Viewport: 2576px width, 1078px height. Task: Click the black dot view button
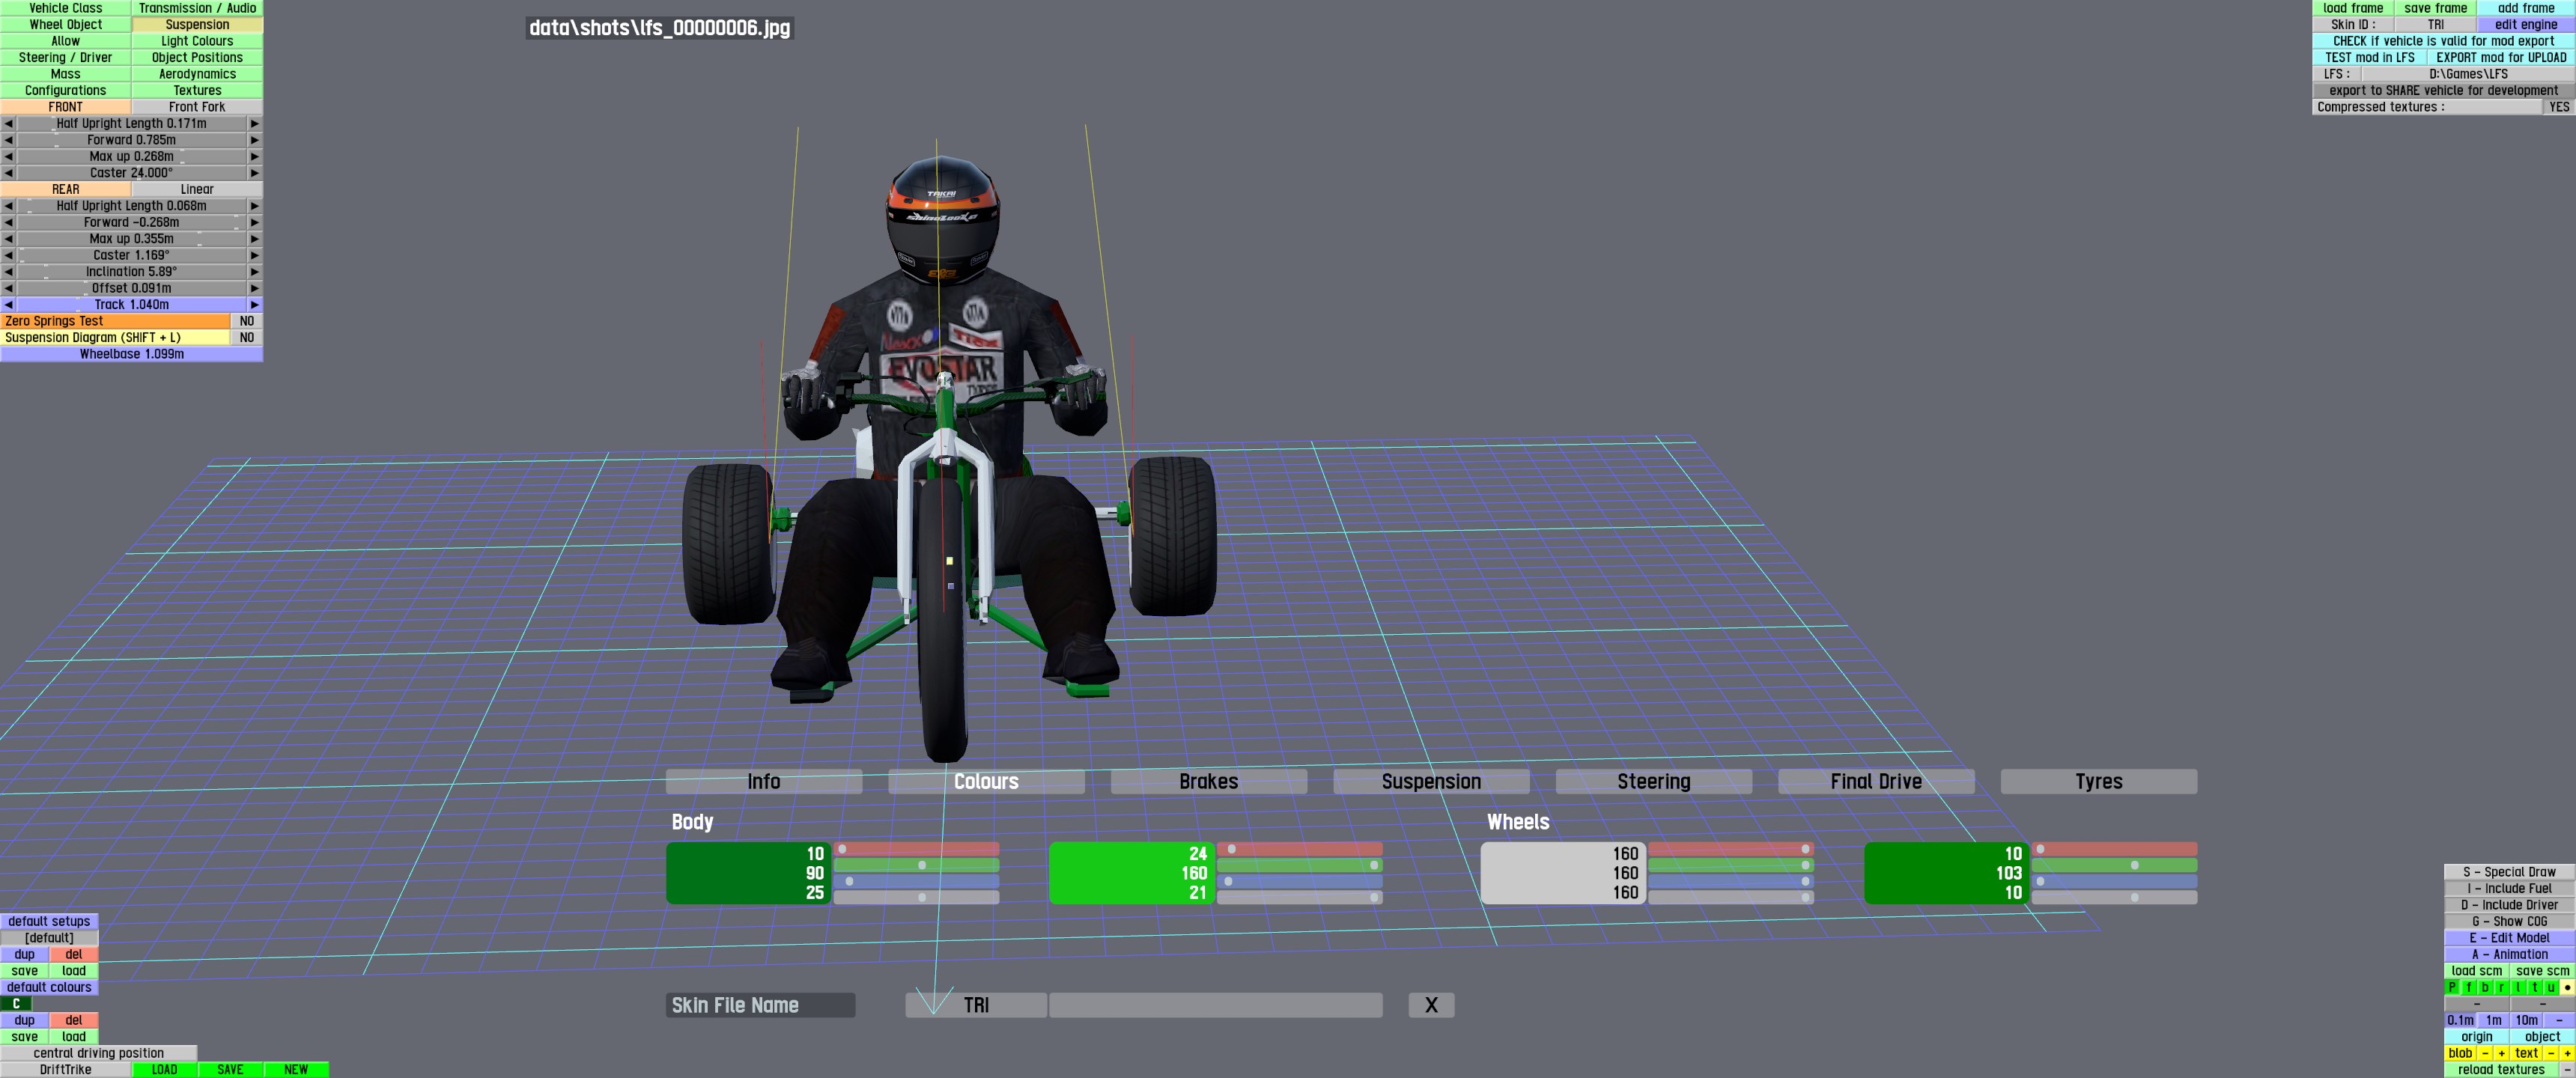coord(2567,987)
